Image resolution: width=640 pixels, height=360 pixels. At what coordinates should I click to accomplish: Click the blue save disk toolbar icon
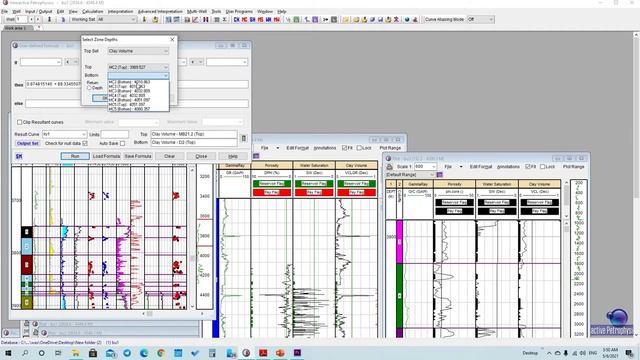(x=380, y=19)
